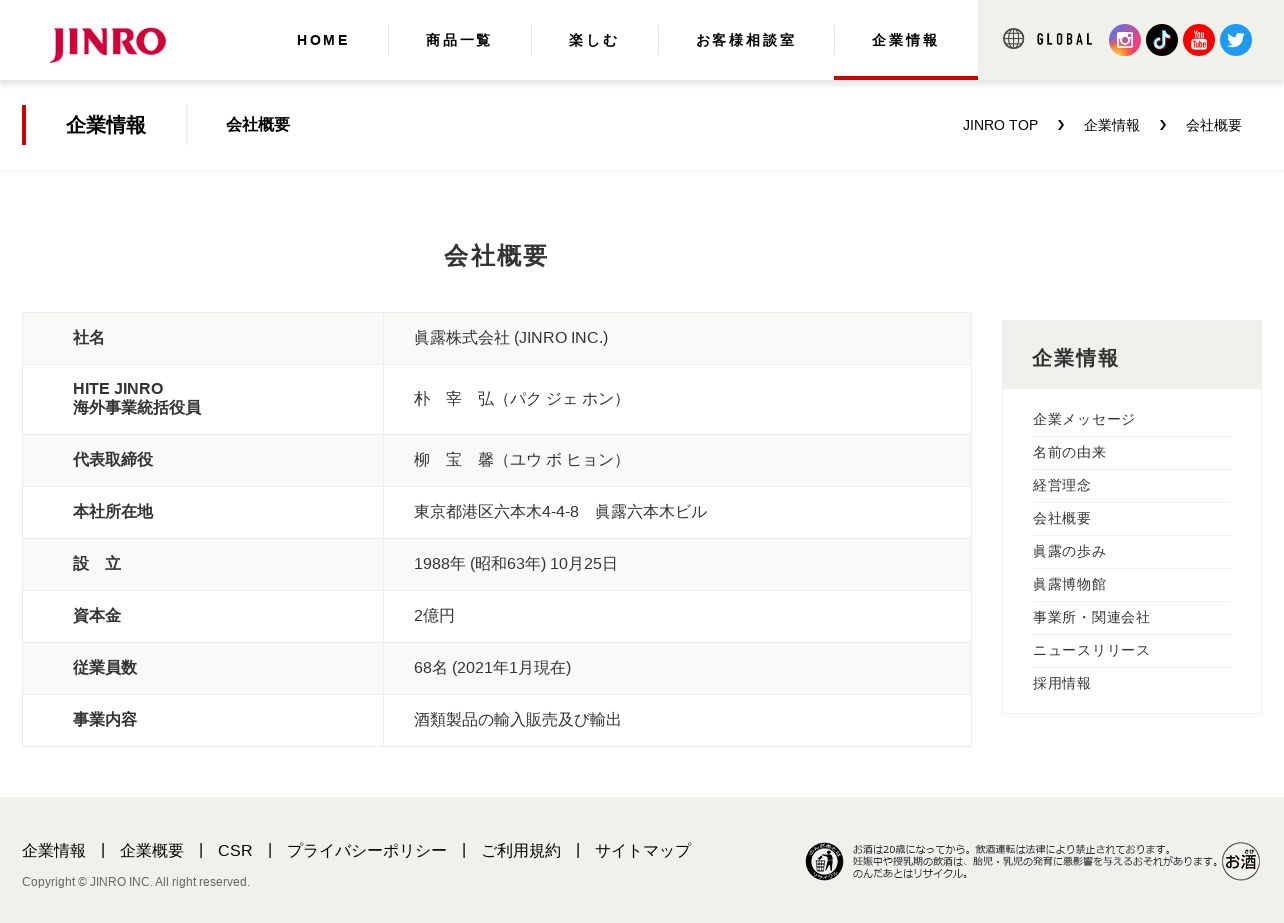Click the 本社所在地 row label

[113, 512]
